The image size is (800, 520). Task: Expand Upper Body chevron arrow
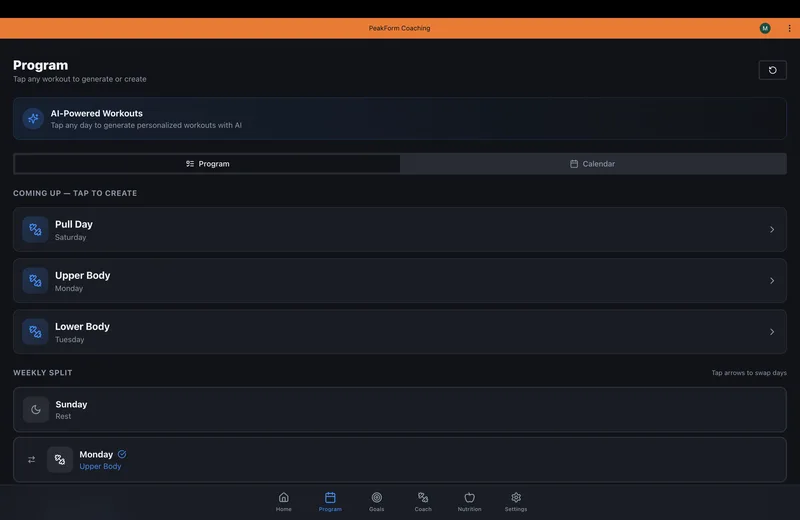[x=771, y=281]
